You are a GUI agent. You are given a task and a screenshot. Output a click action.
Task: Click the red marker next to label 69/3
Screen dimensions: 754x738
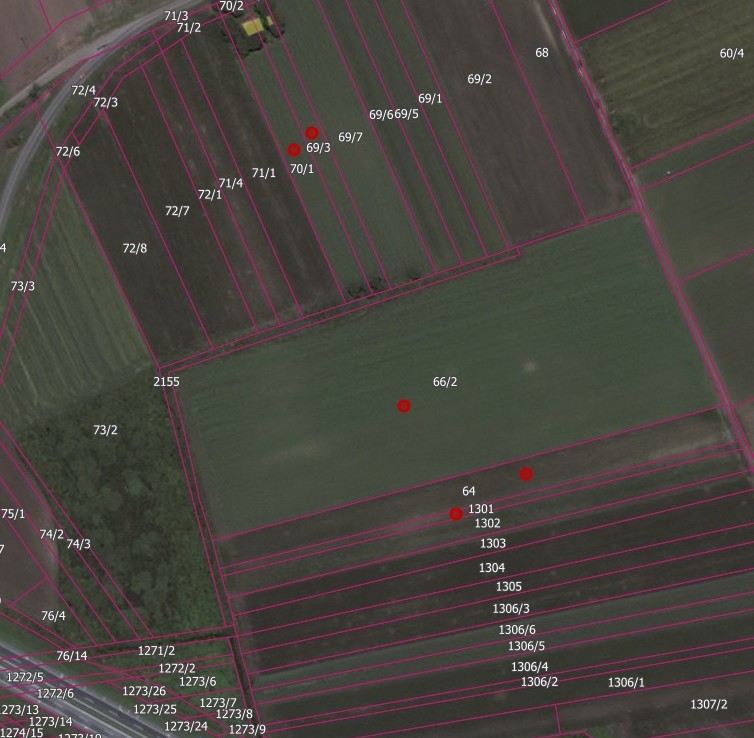[x=311, y=133]
